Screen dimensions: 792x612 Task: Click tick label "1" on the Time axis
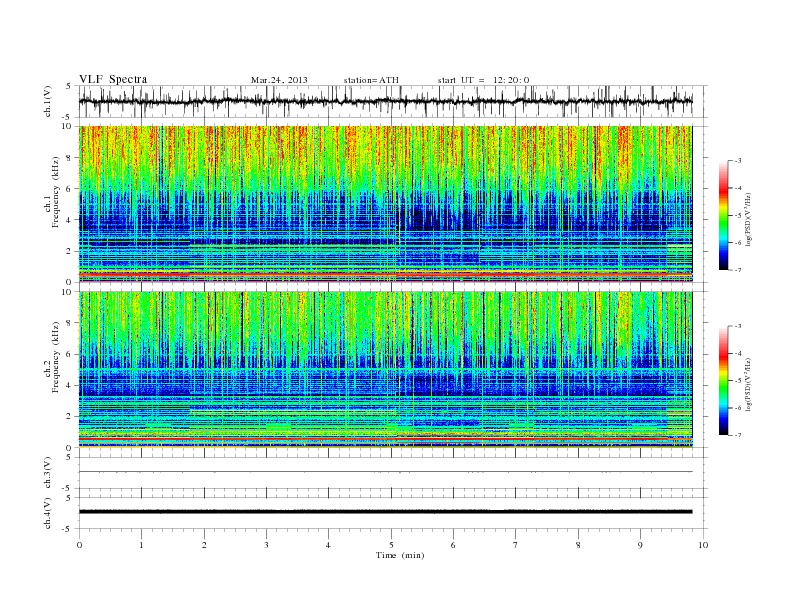click(x=141, y=545)
